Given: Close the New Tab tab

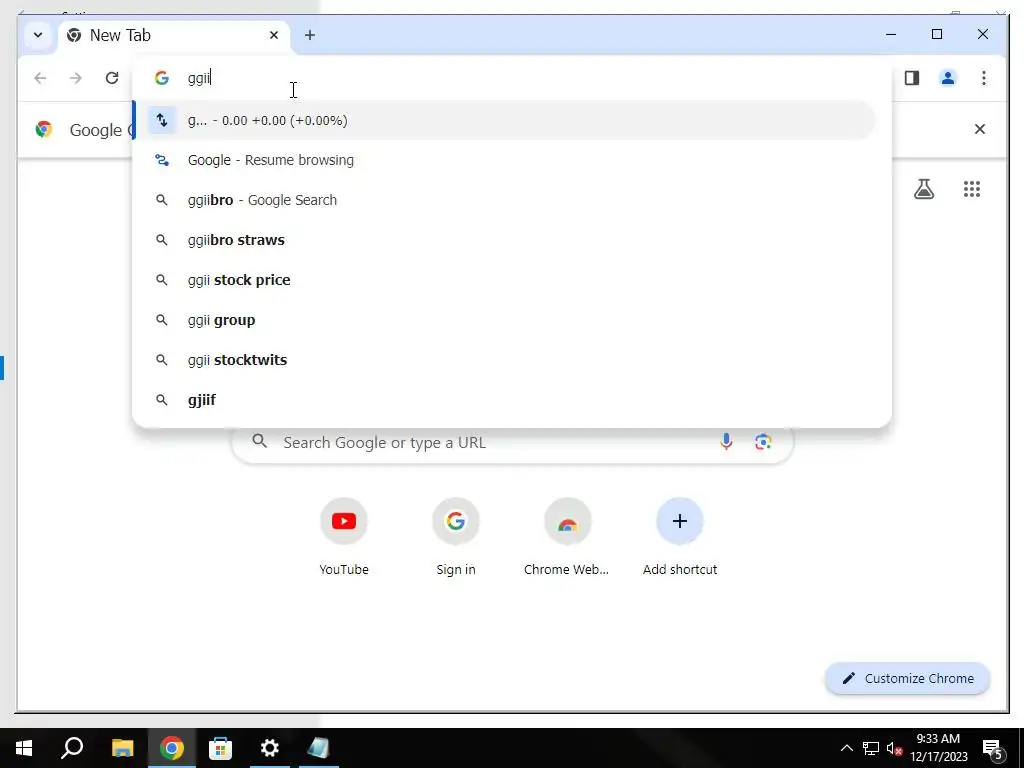Looking at the screenshot, I should tap(274, 35).
